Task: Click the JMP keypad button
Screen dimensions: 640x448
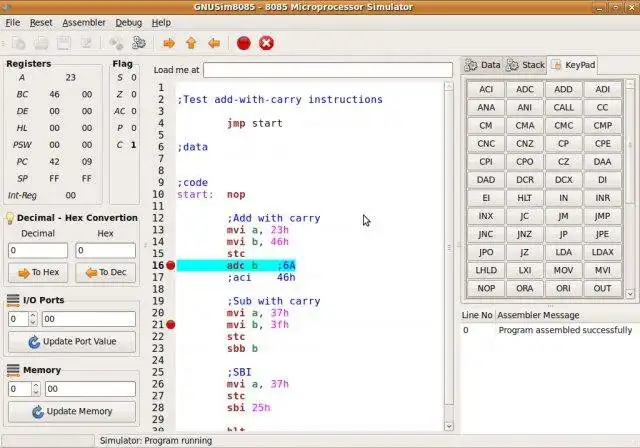Action: 602,216
